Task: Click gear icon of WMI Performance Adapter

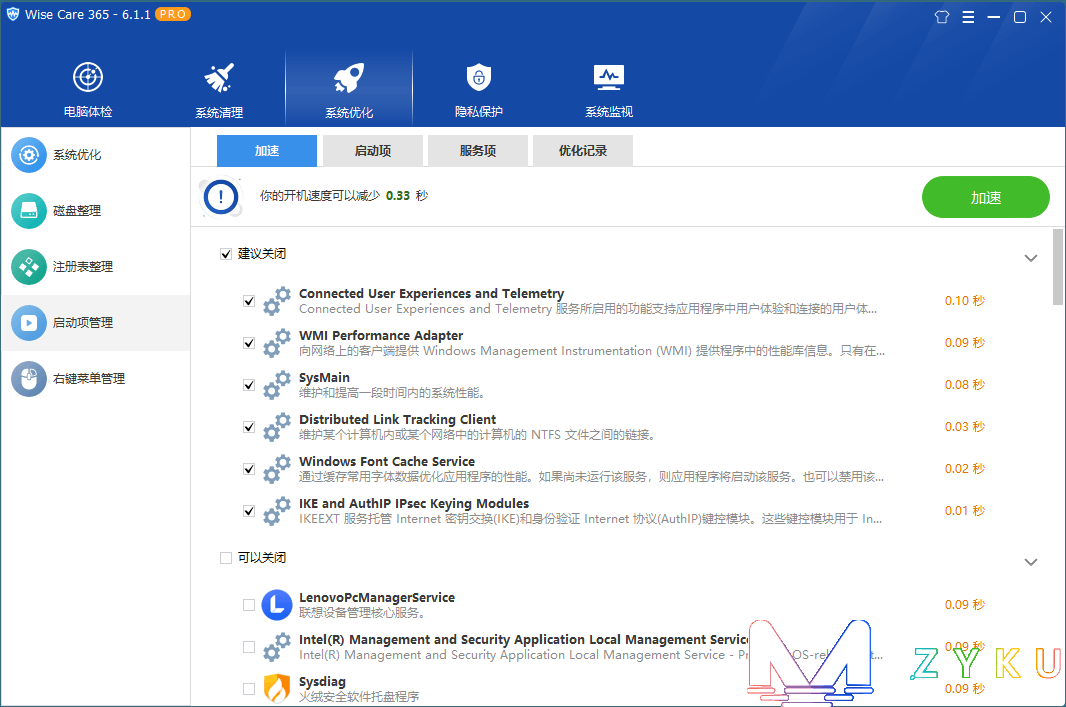Action: click(x=277, y=343)
